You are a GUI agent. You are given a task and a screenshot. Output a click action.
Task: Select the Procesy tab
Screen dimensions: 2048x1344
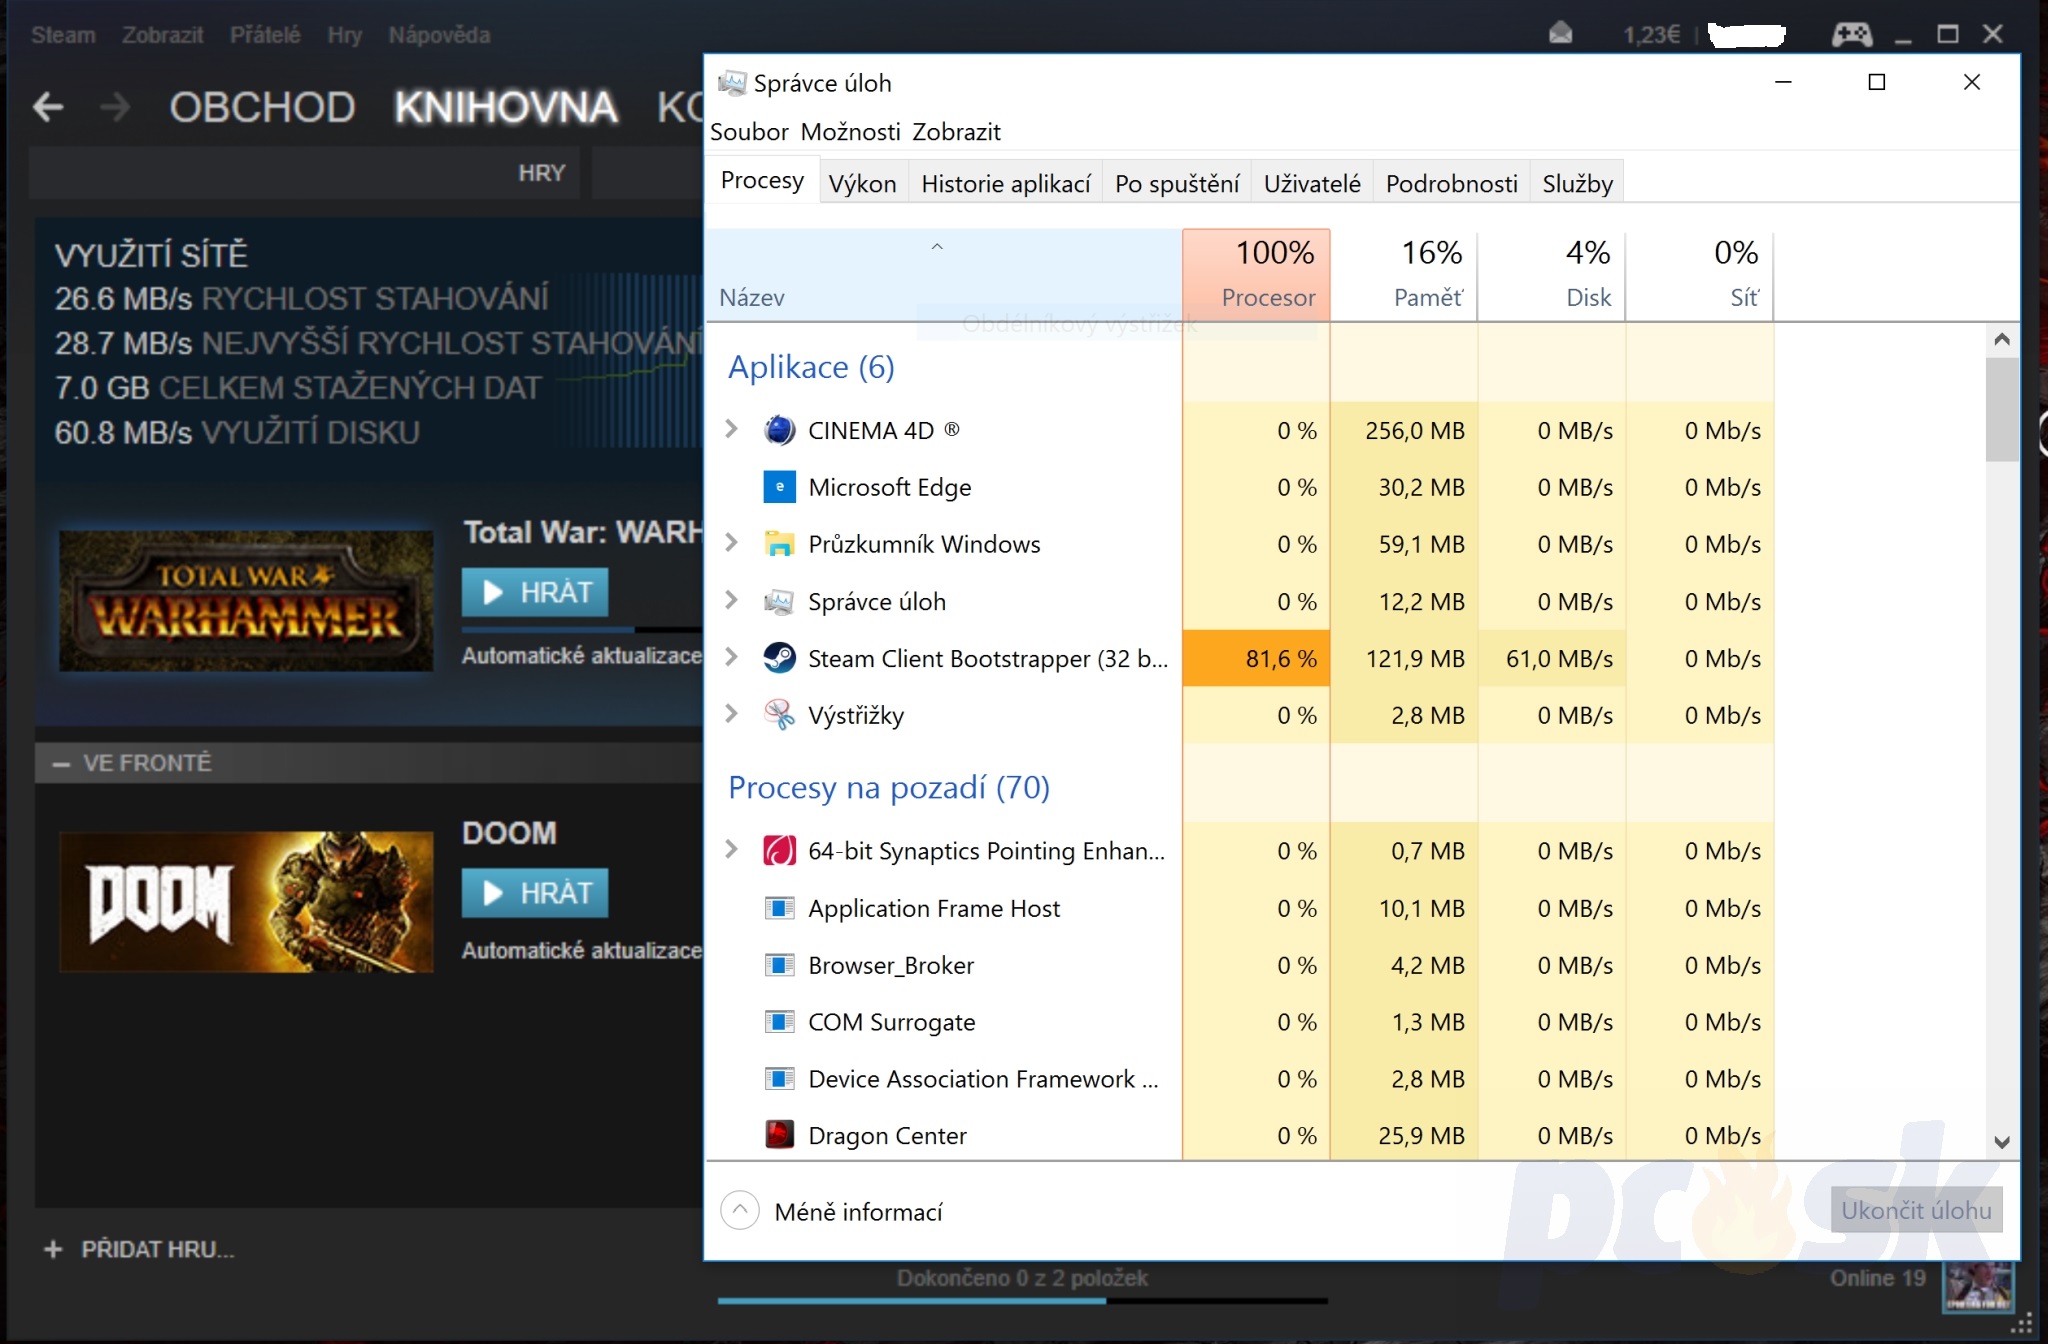762,181
